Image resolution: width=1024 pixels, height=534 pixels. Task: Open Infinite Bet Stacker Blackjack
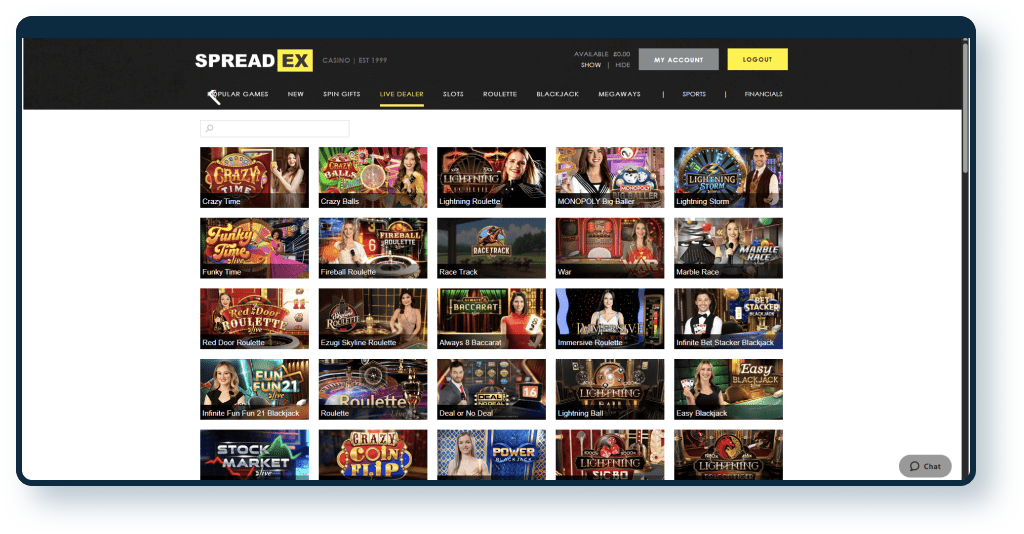(728, 319)
